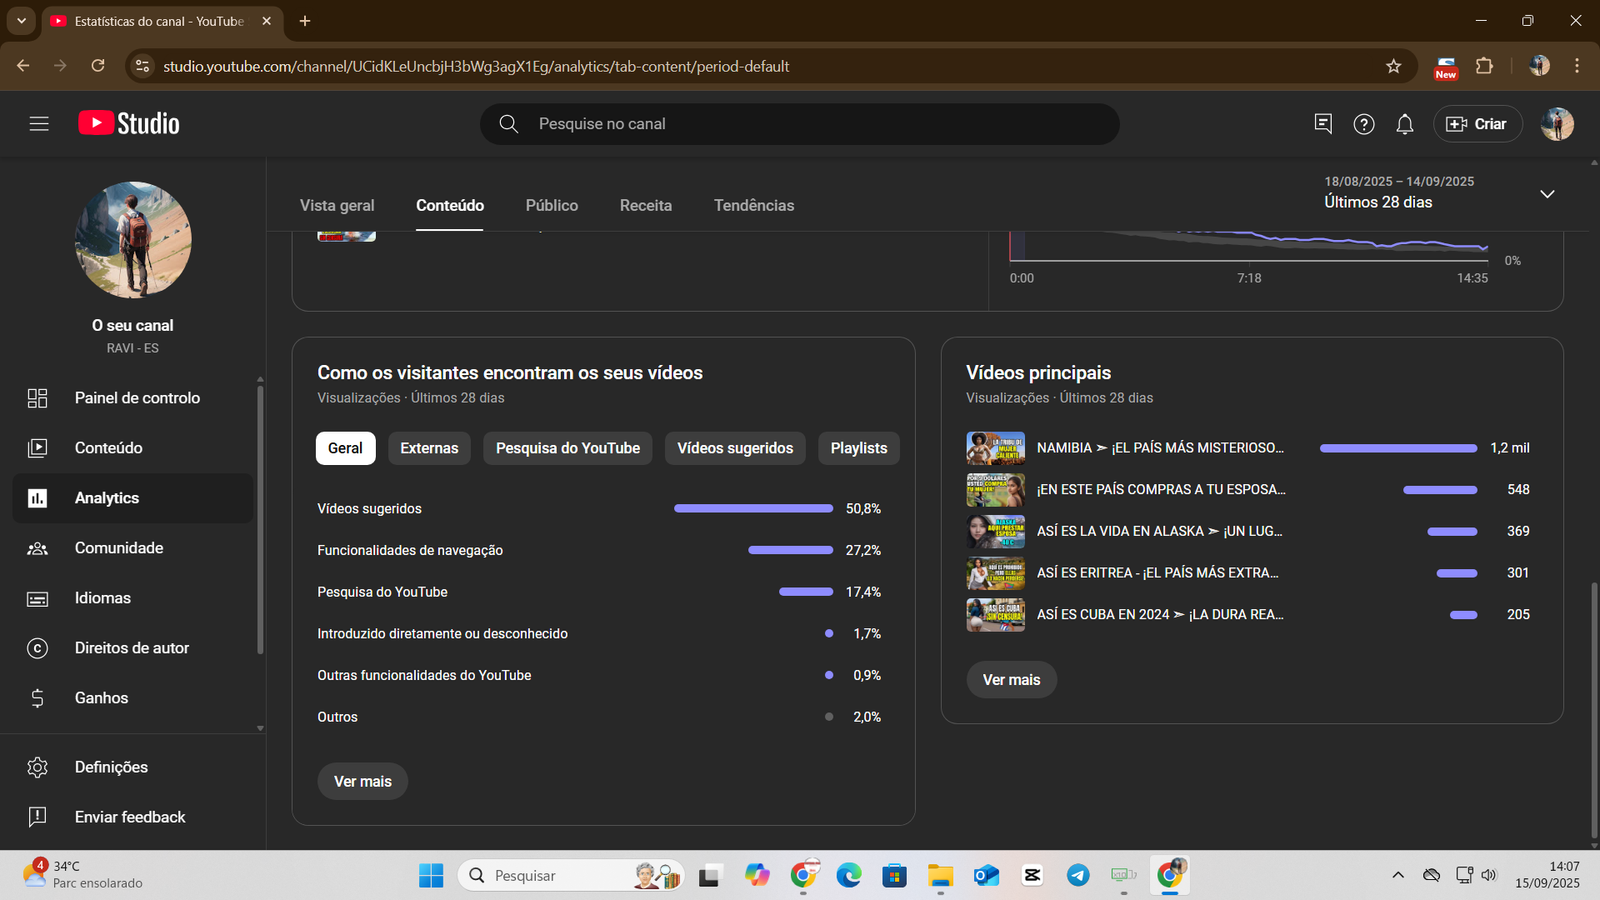Image resolution: width=1600 pixels, height=900 pixels.
Task: Show hidden icons in system tray
Action: click(1398, 875)
